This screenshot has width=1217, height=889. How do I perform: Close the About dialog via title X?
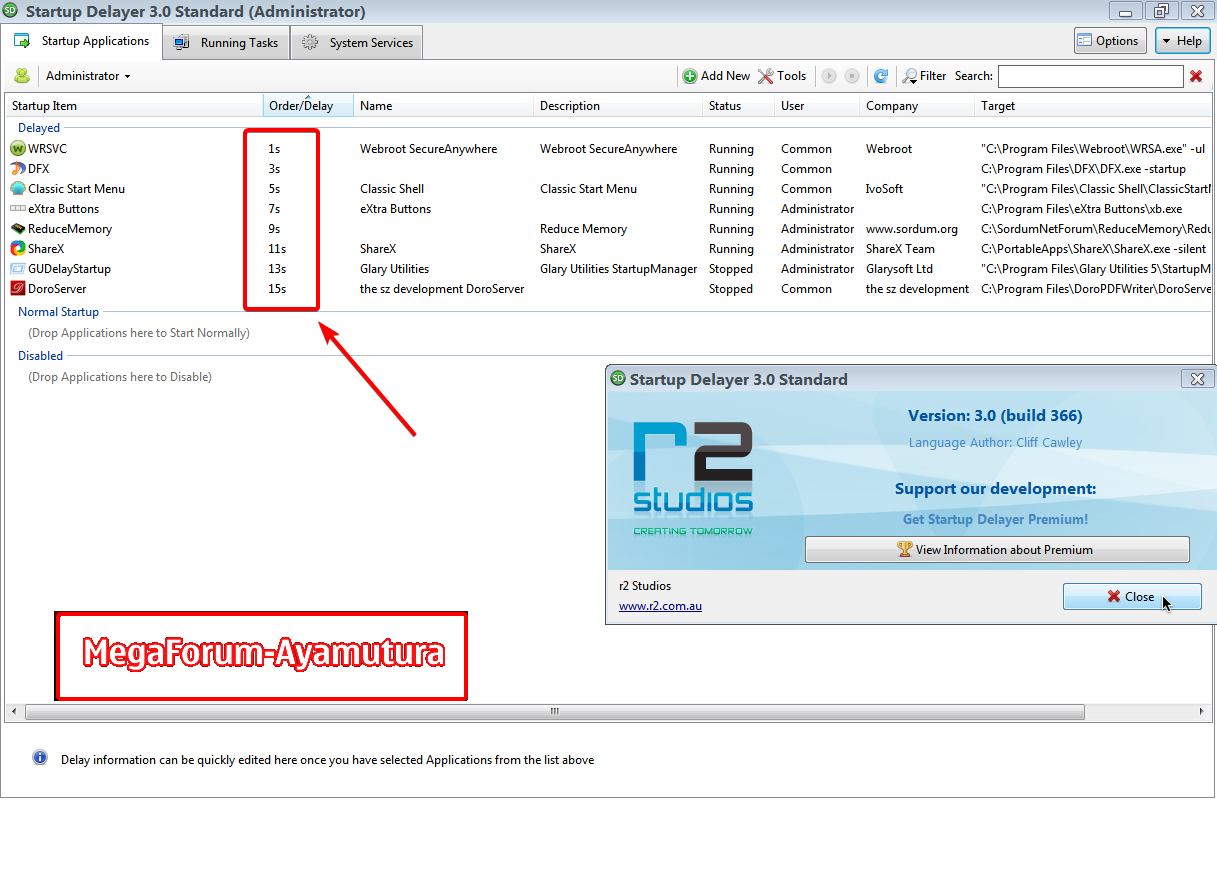tap(1196, 379)
